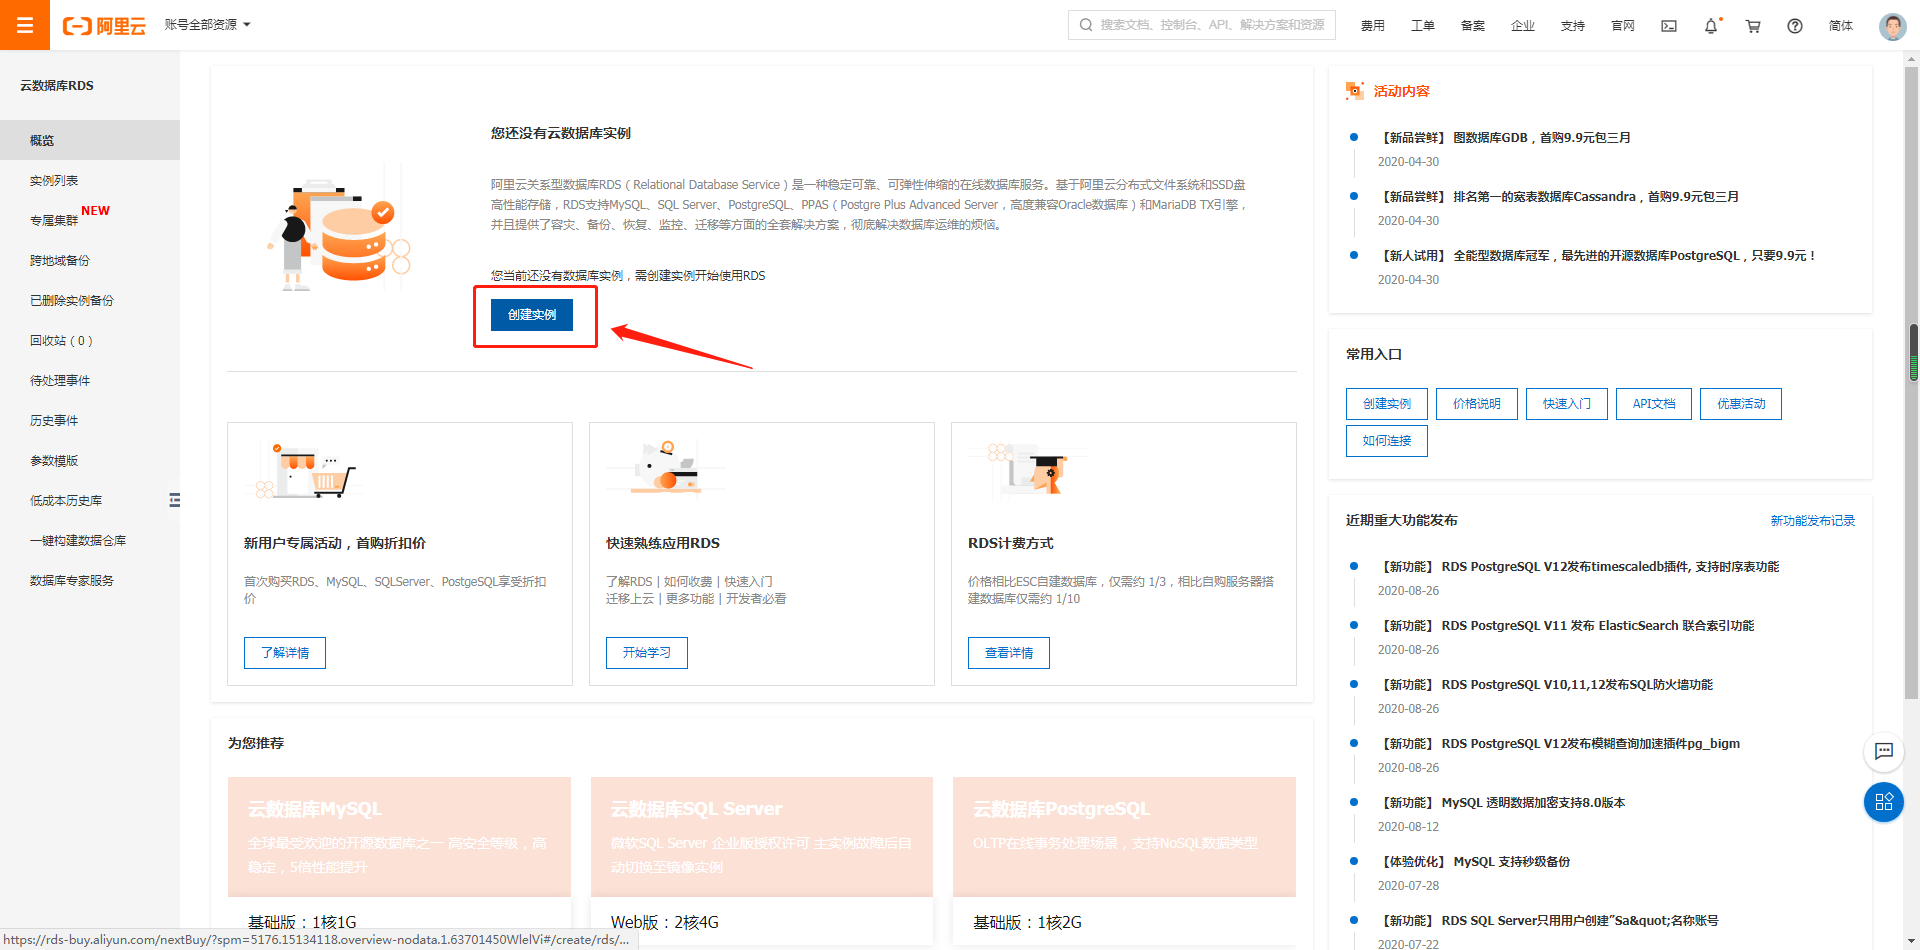The height and width of the screenshot is (950, 1920).
Task: Open the 开发者必看 link
Action: (x=756, y=598)
